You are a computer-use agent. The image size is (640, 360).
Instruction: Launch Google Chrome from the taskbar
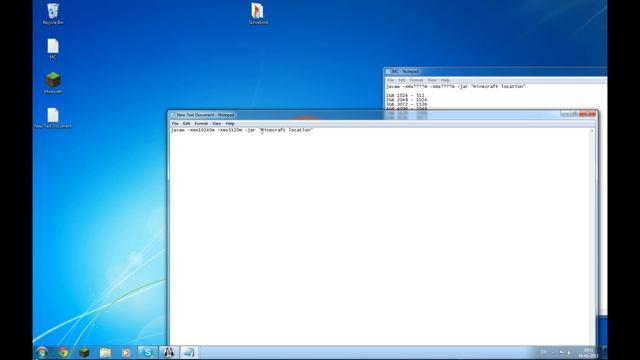pos(63,352)
